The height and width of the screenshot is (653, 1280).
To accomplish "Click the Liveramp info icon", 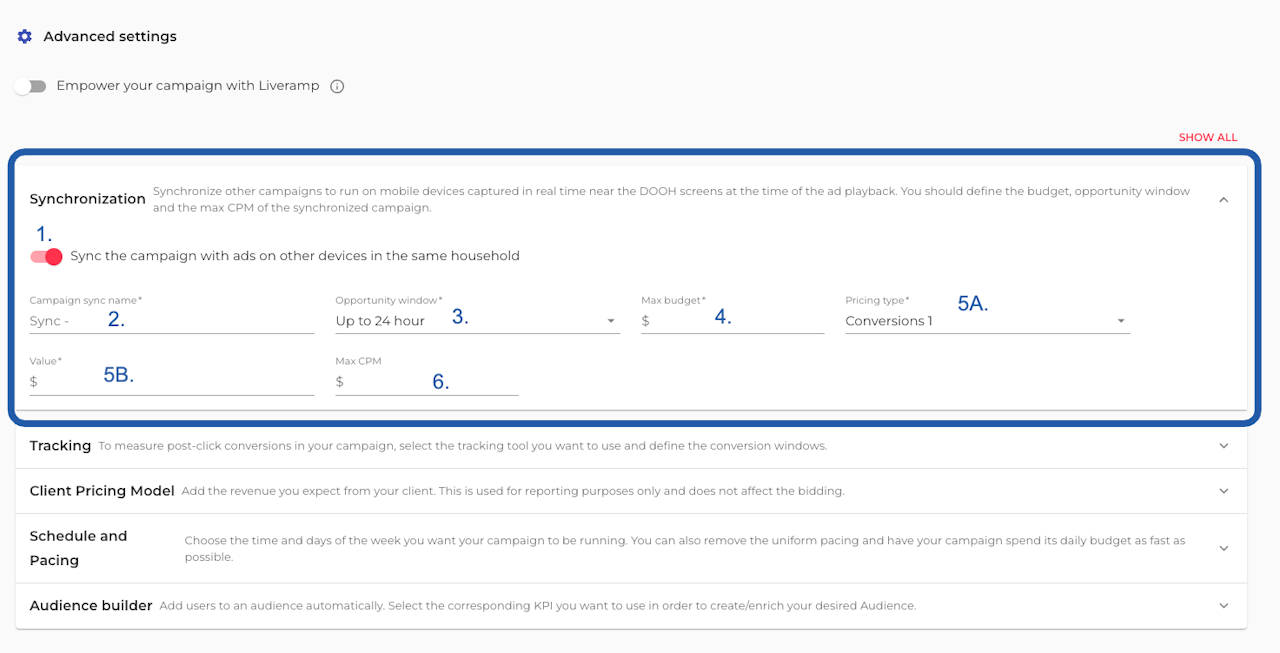I will [x=337, y=86].
